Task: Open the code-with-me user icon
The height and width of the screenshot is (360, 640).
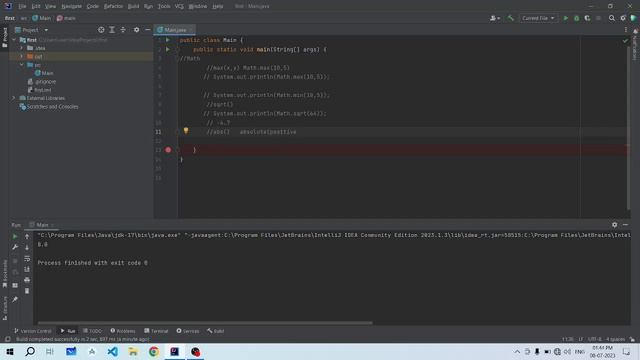Action: tap(495, 18)
